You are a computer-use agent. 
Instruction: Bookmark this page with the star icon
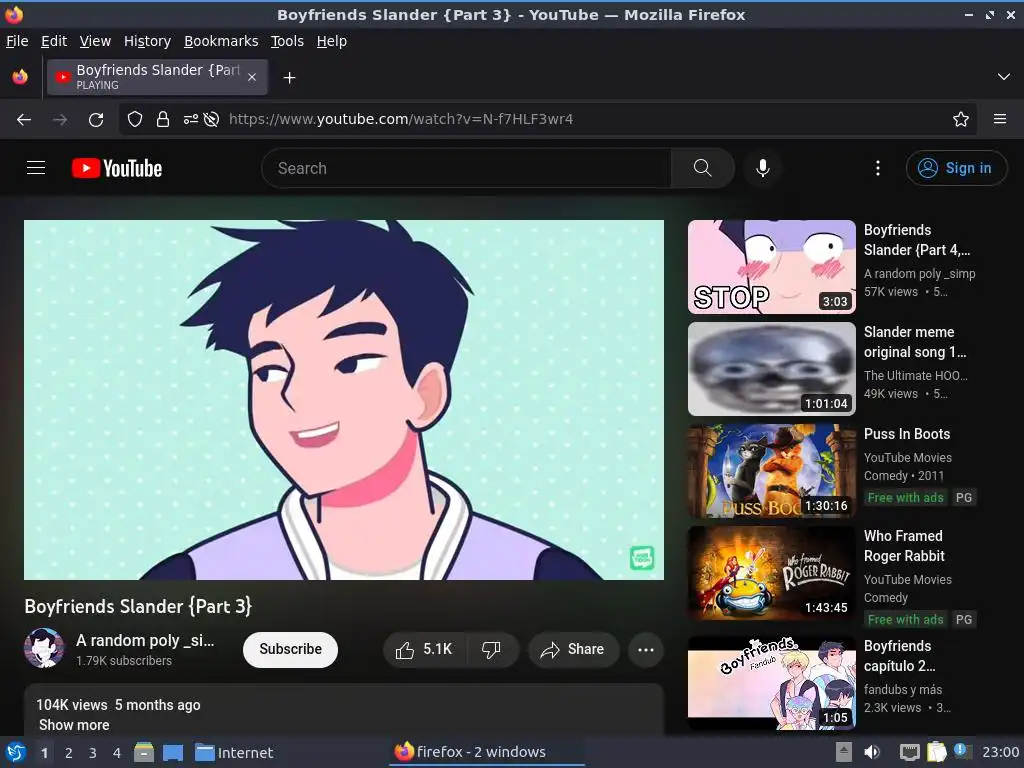961,119
